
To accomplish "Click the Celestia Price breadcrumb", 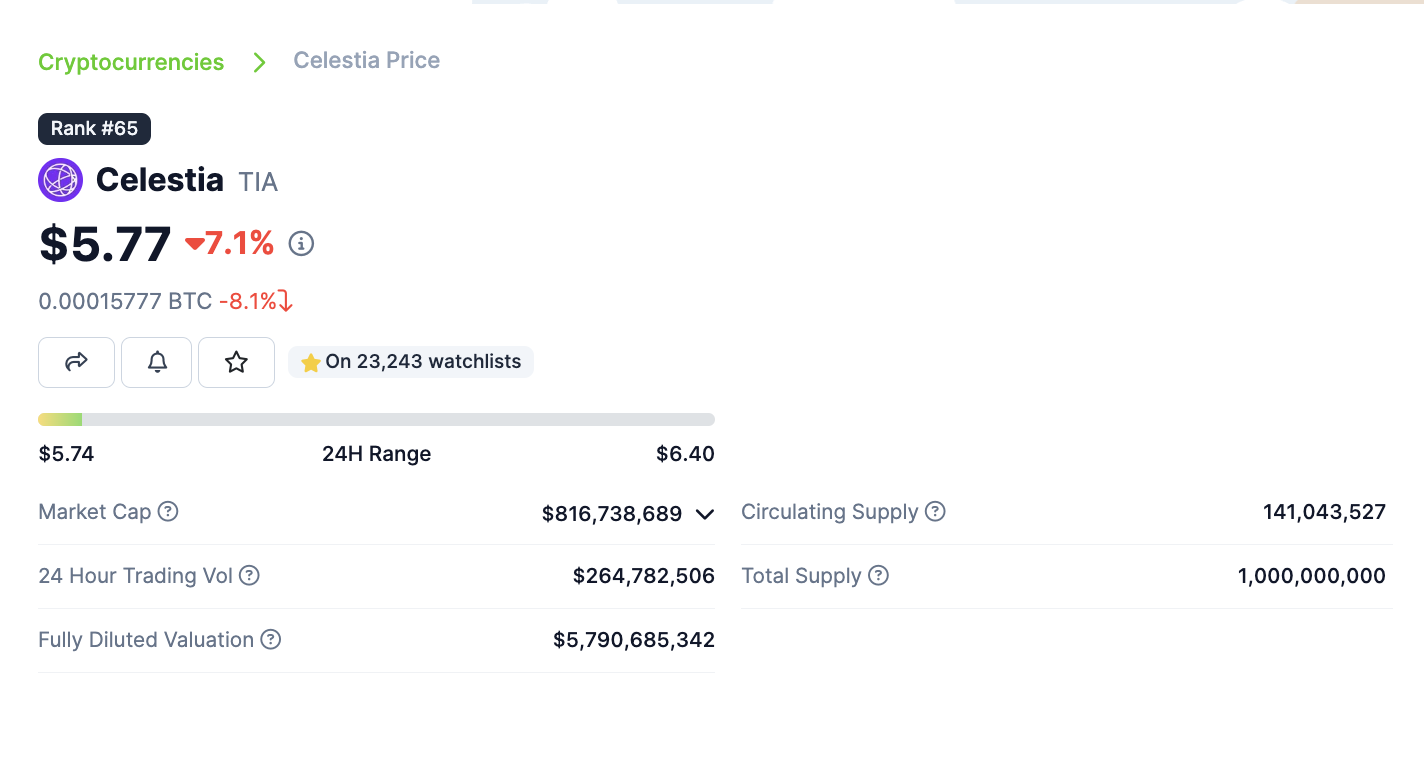I will [366, 60].
